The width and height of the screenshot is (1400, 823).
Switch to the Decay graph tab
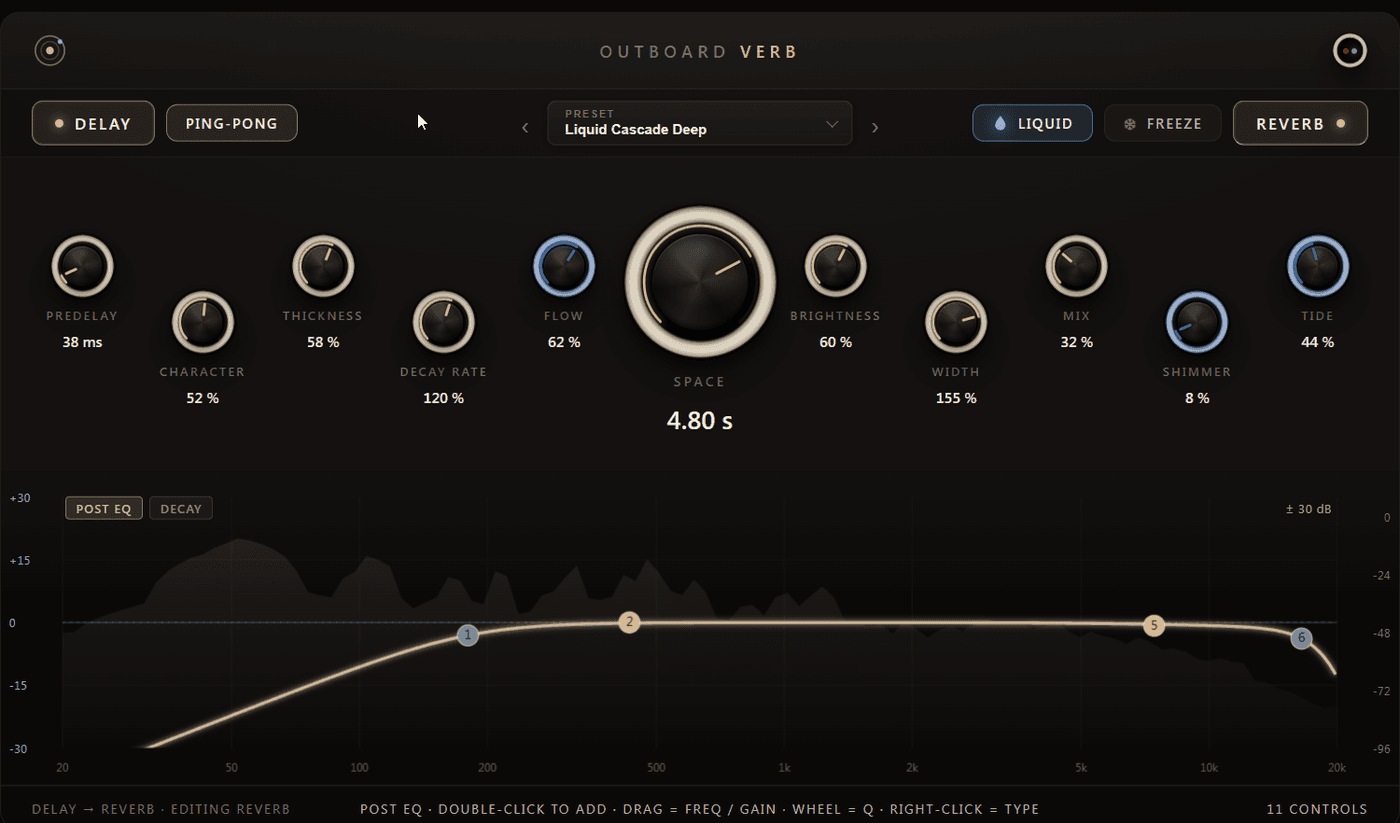[x=181, y=508]
